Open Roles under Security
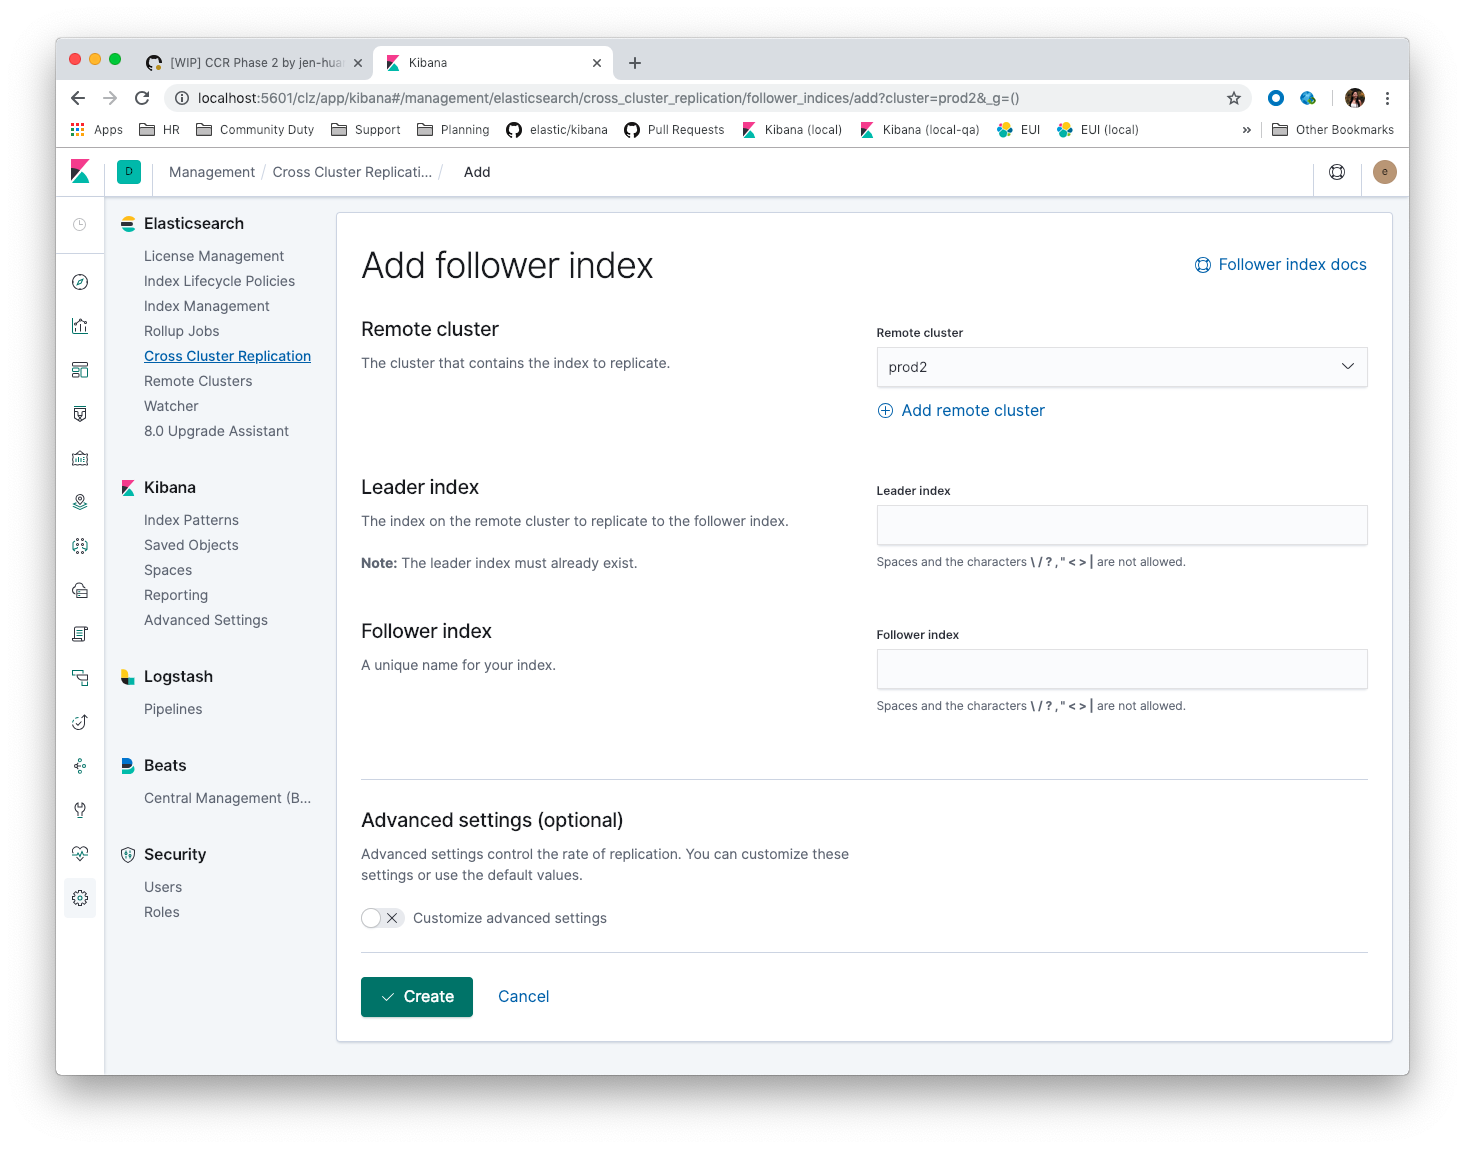This screenshot has height=1149, width=1465. coord(162,912)
